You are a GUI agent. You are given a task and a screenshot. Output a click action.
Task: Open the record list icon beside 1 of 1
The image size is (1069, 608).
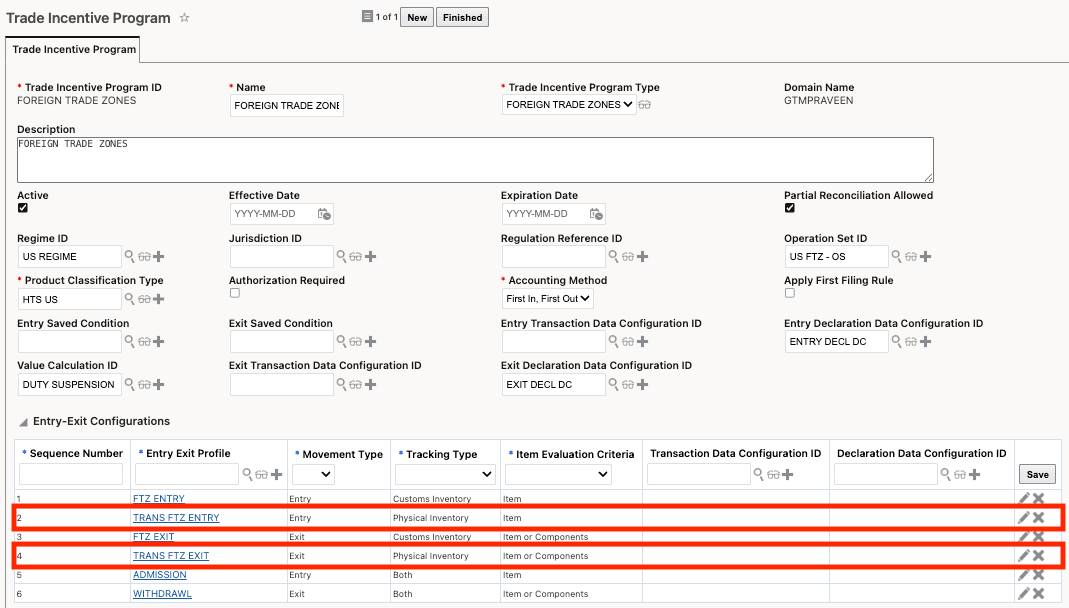(x=367, y=16)
